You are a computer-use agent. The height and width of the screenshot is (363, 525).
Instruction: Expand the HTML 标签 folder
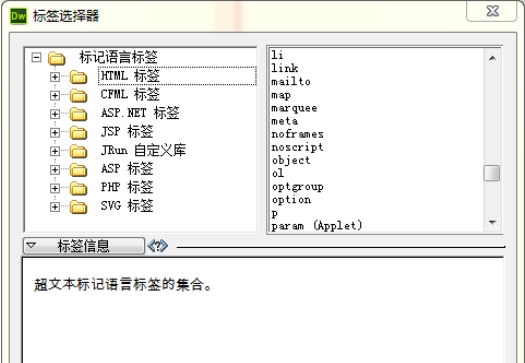tap(55, 77)
